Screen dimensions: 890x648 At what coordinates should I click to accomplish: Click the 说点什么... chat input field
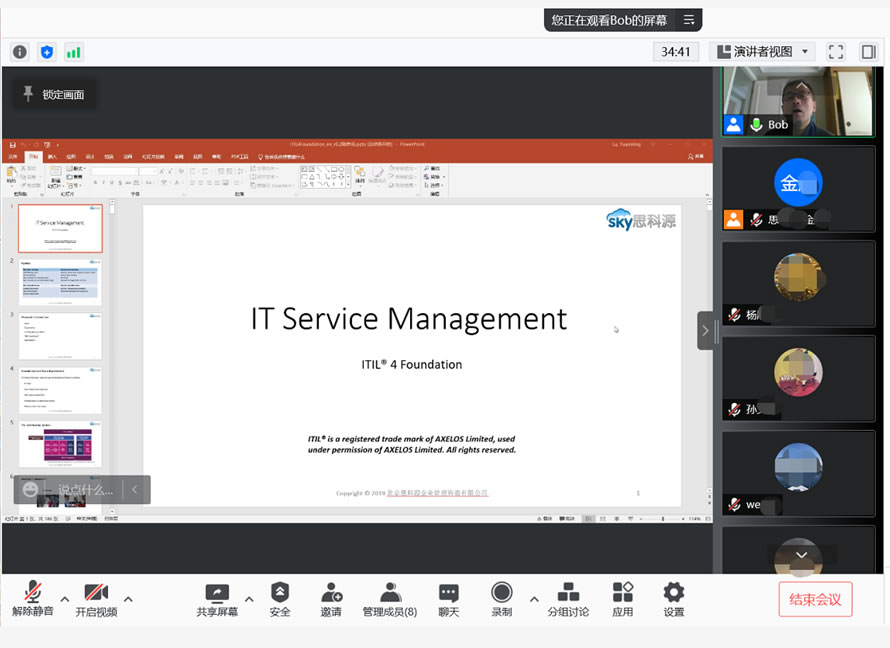click(85, 490)
